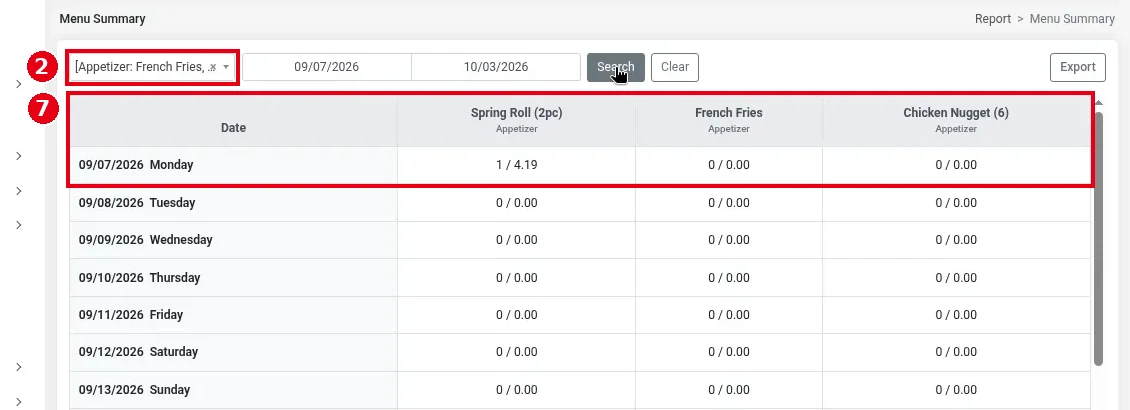The height and width of the screenshot is (410, 1130).
Task: Click the start date field 09/07/2026
Action: click(326, 67)
